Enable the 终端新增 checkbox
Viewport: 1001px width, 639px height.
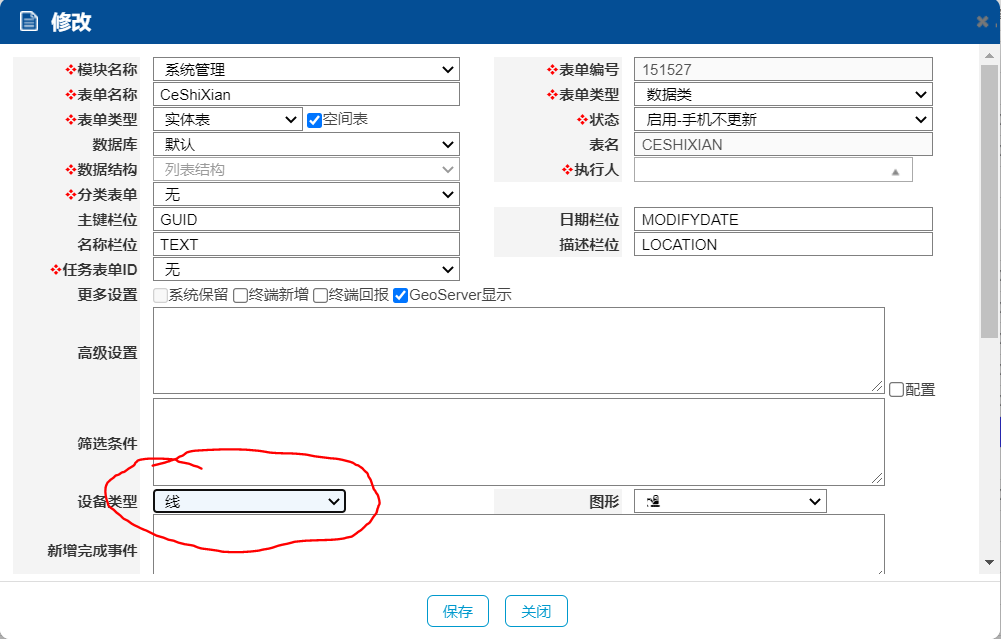pos(240,296)
